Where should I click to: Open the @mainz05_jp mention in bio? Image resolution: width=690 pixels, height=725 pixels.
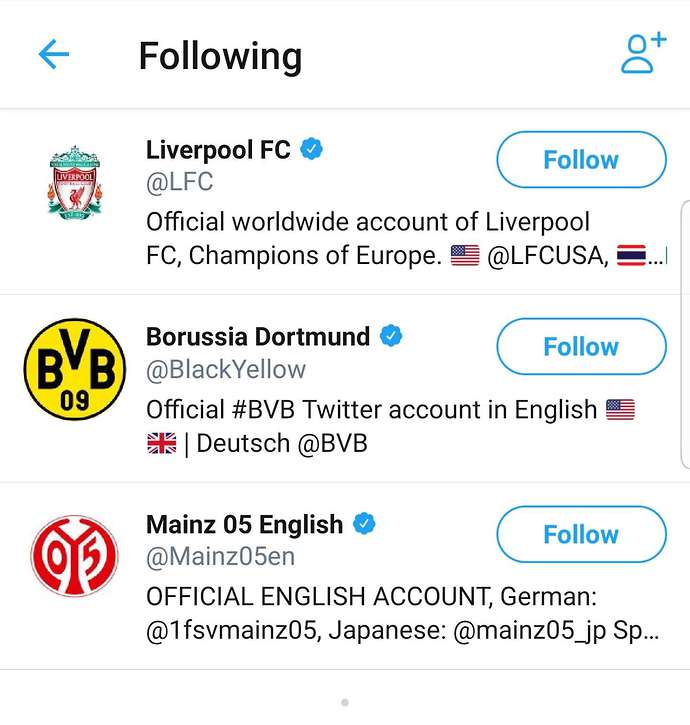click(x=530, y=631)
